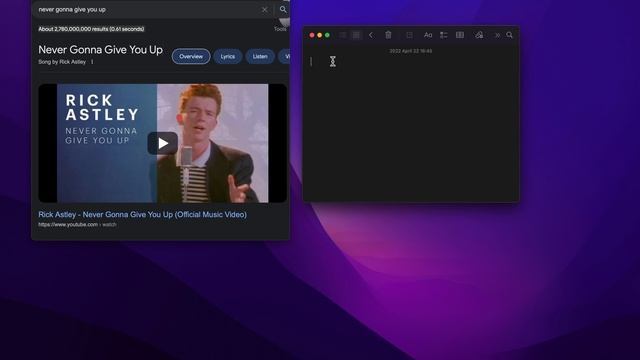Delete the note with the trash icon
The width and height of the screenshot is (640, 360).
point(389,35)
